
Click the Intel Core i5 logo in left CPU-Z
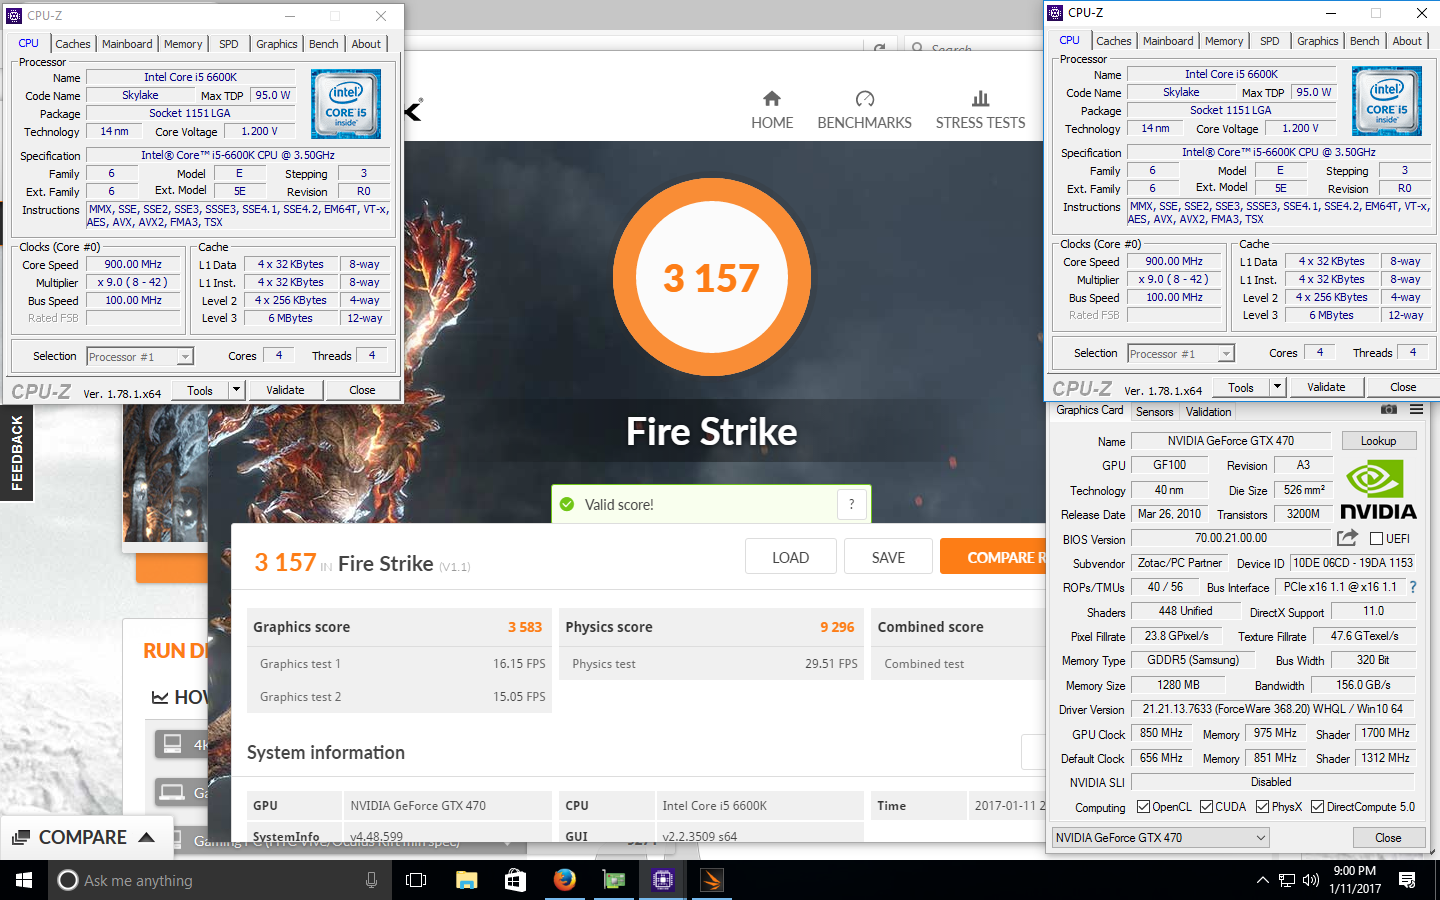346,103
